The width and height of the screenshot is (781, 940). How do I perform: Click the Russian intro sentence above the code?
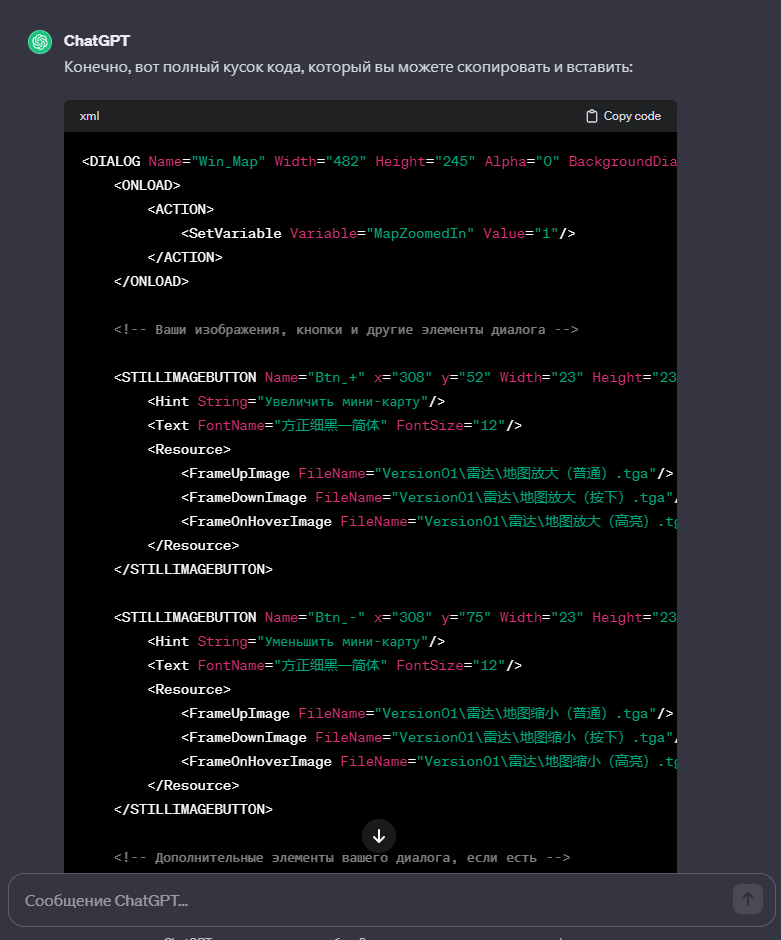tap(348, 67)
